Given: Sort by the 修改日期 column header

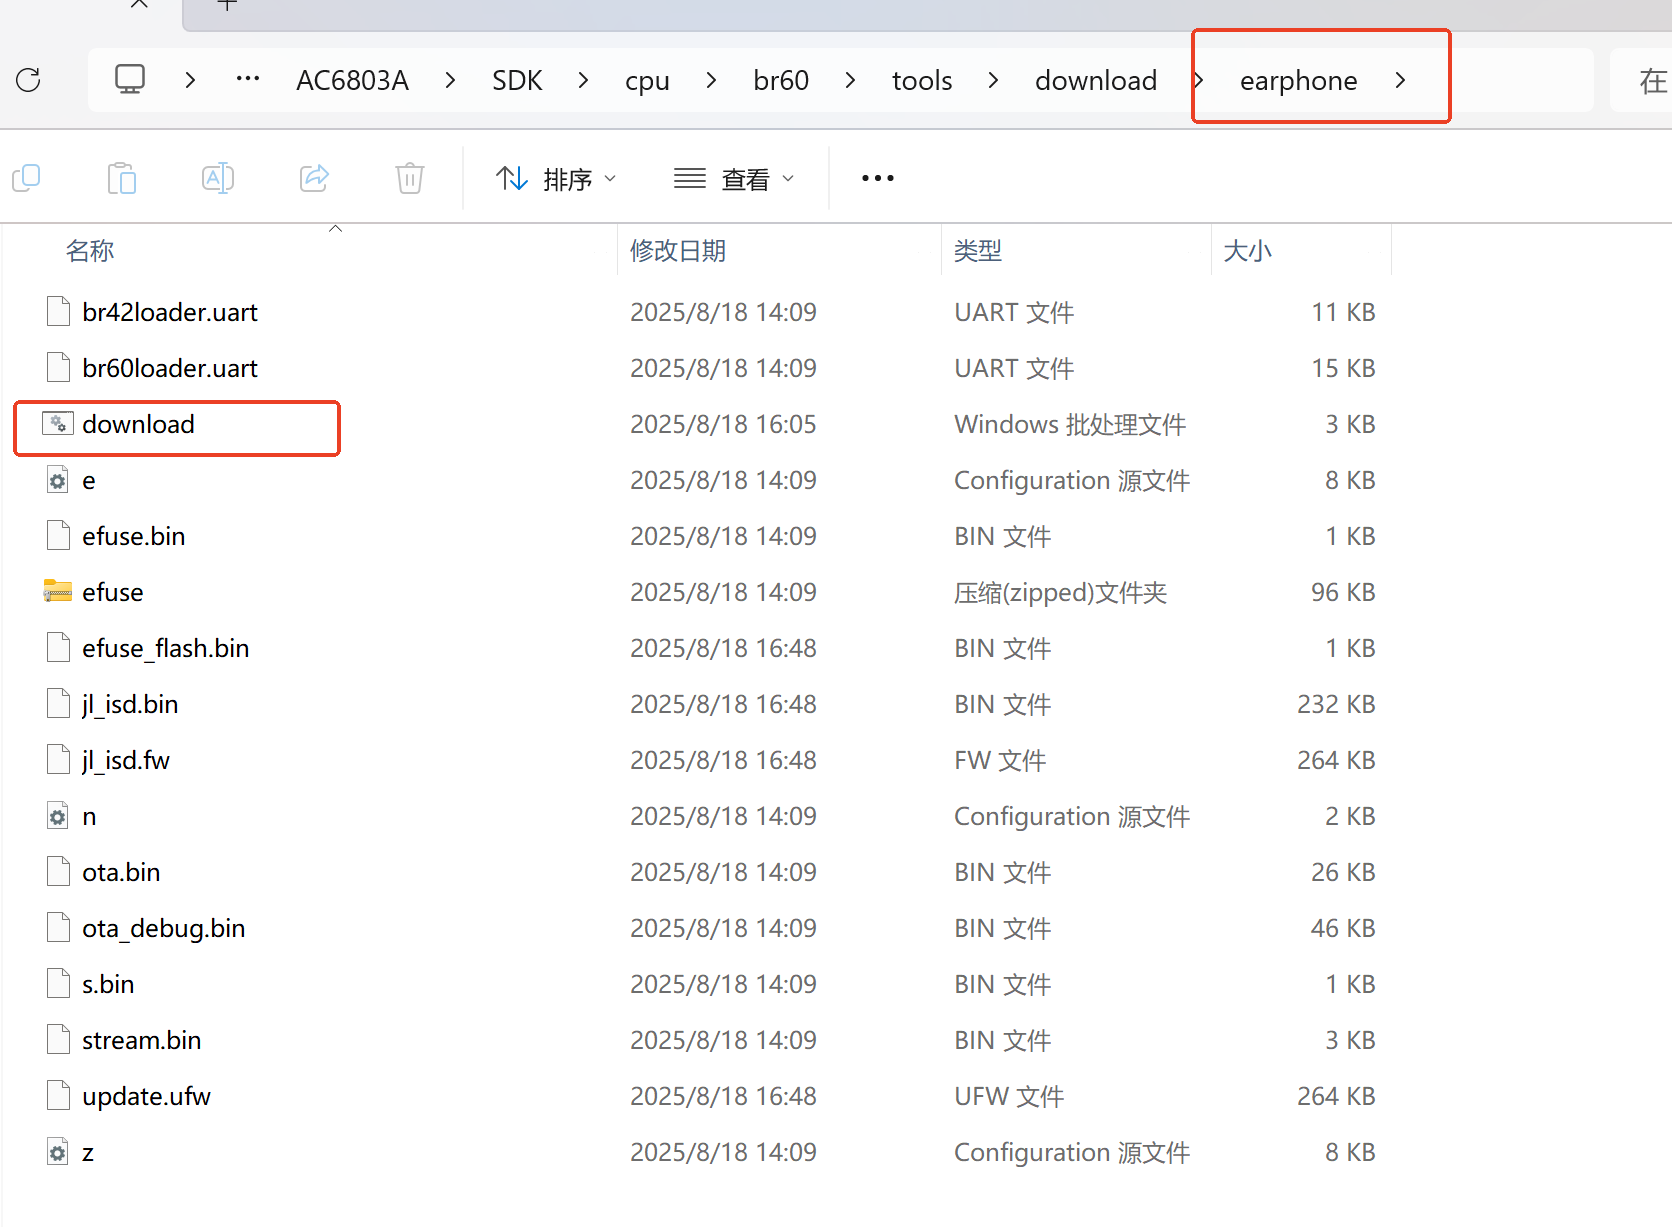Looking at the screenshot, I should (678, 251).
